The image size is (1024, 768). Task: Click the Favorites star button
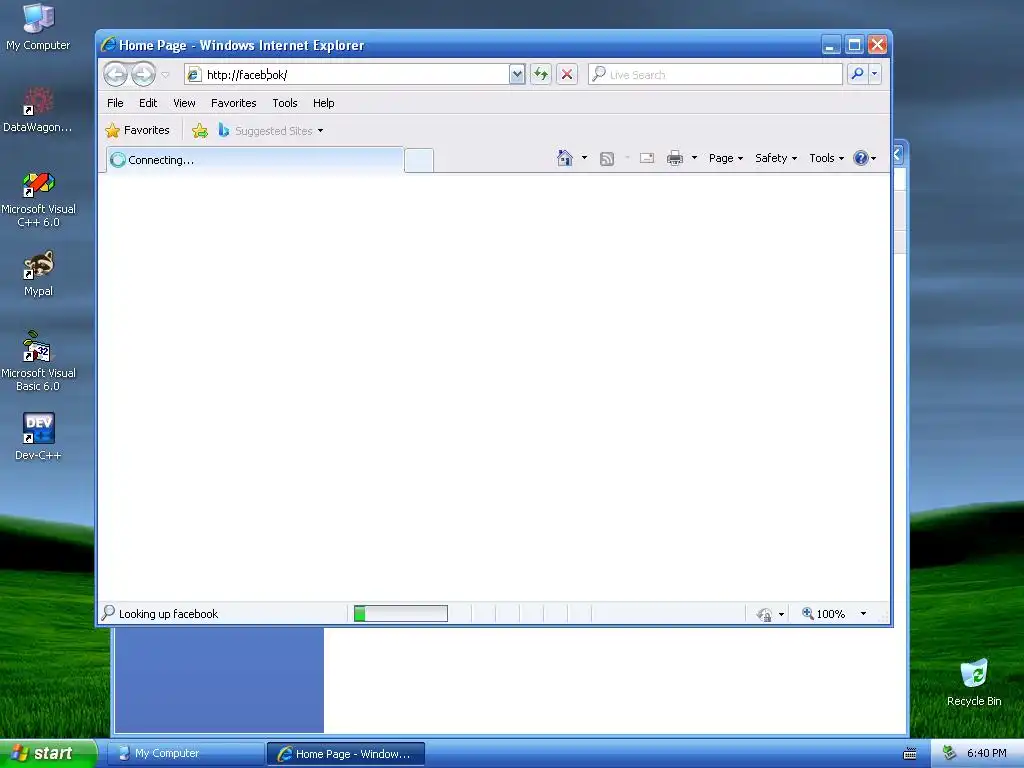click(x=138, y=131)
